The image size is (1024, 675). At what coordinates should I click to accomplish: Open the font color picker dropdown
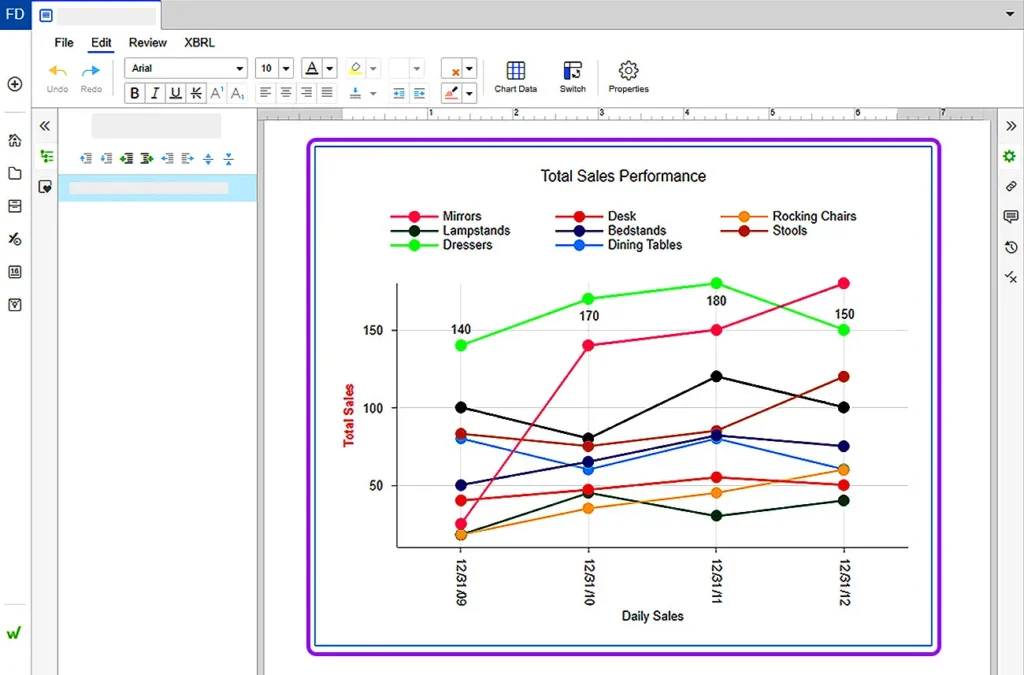330,68
